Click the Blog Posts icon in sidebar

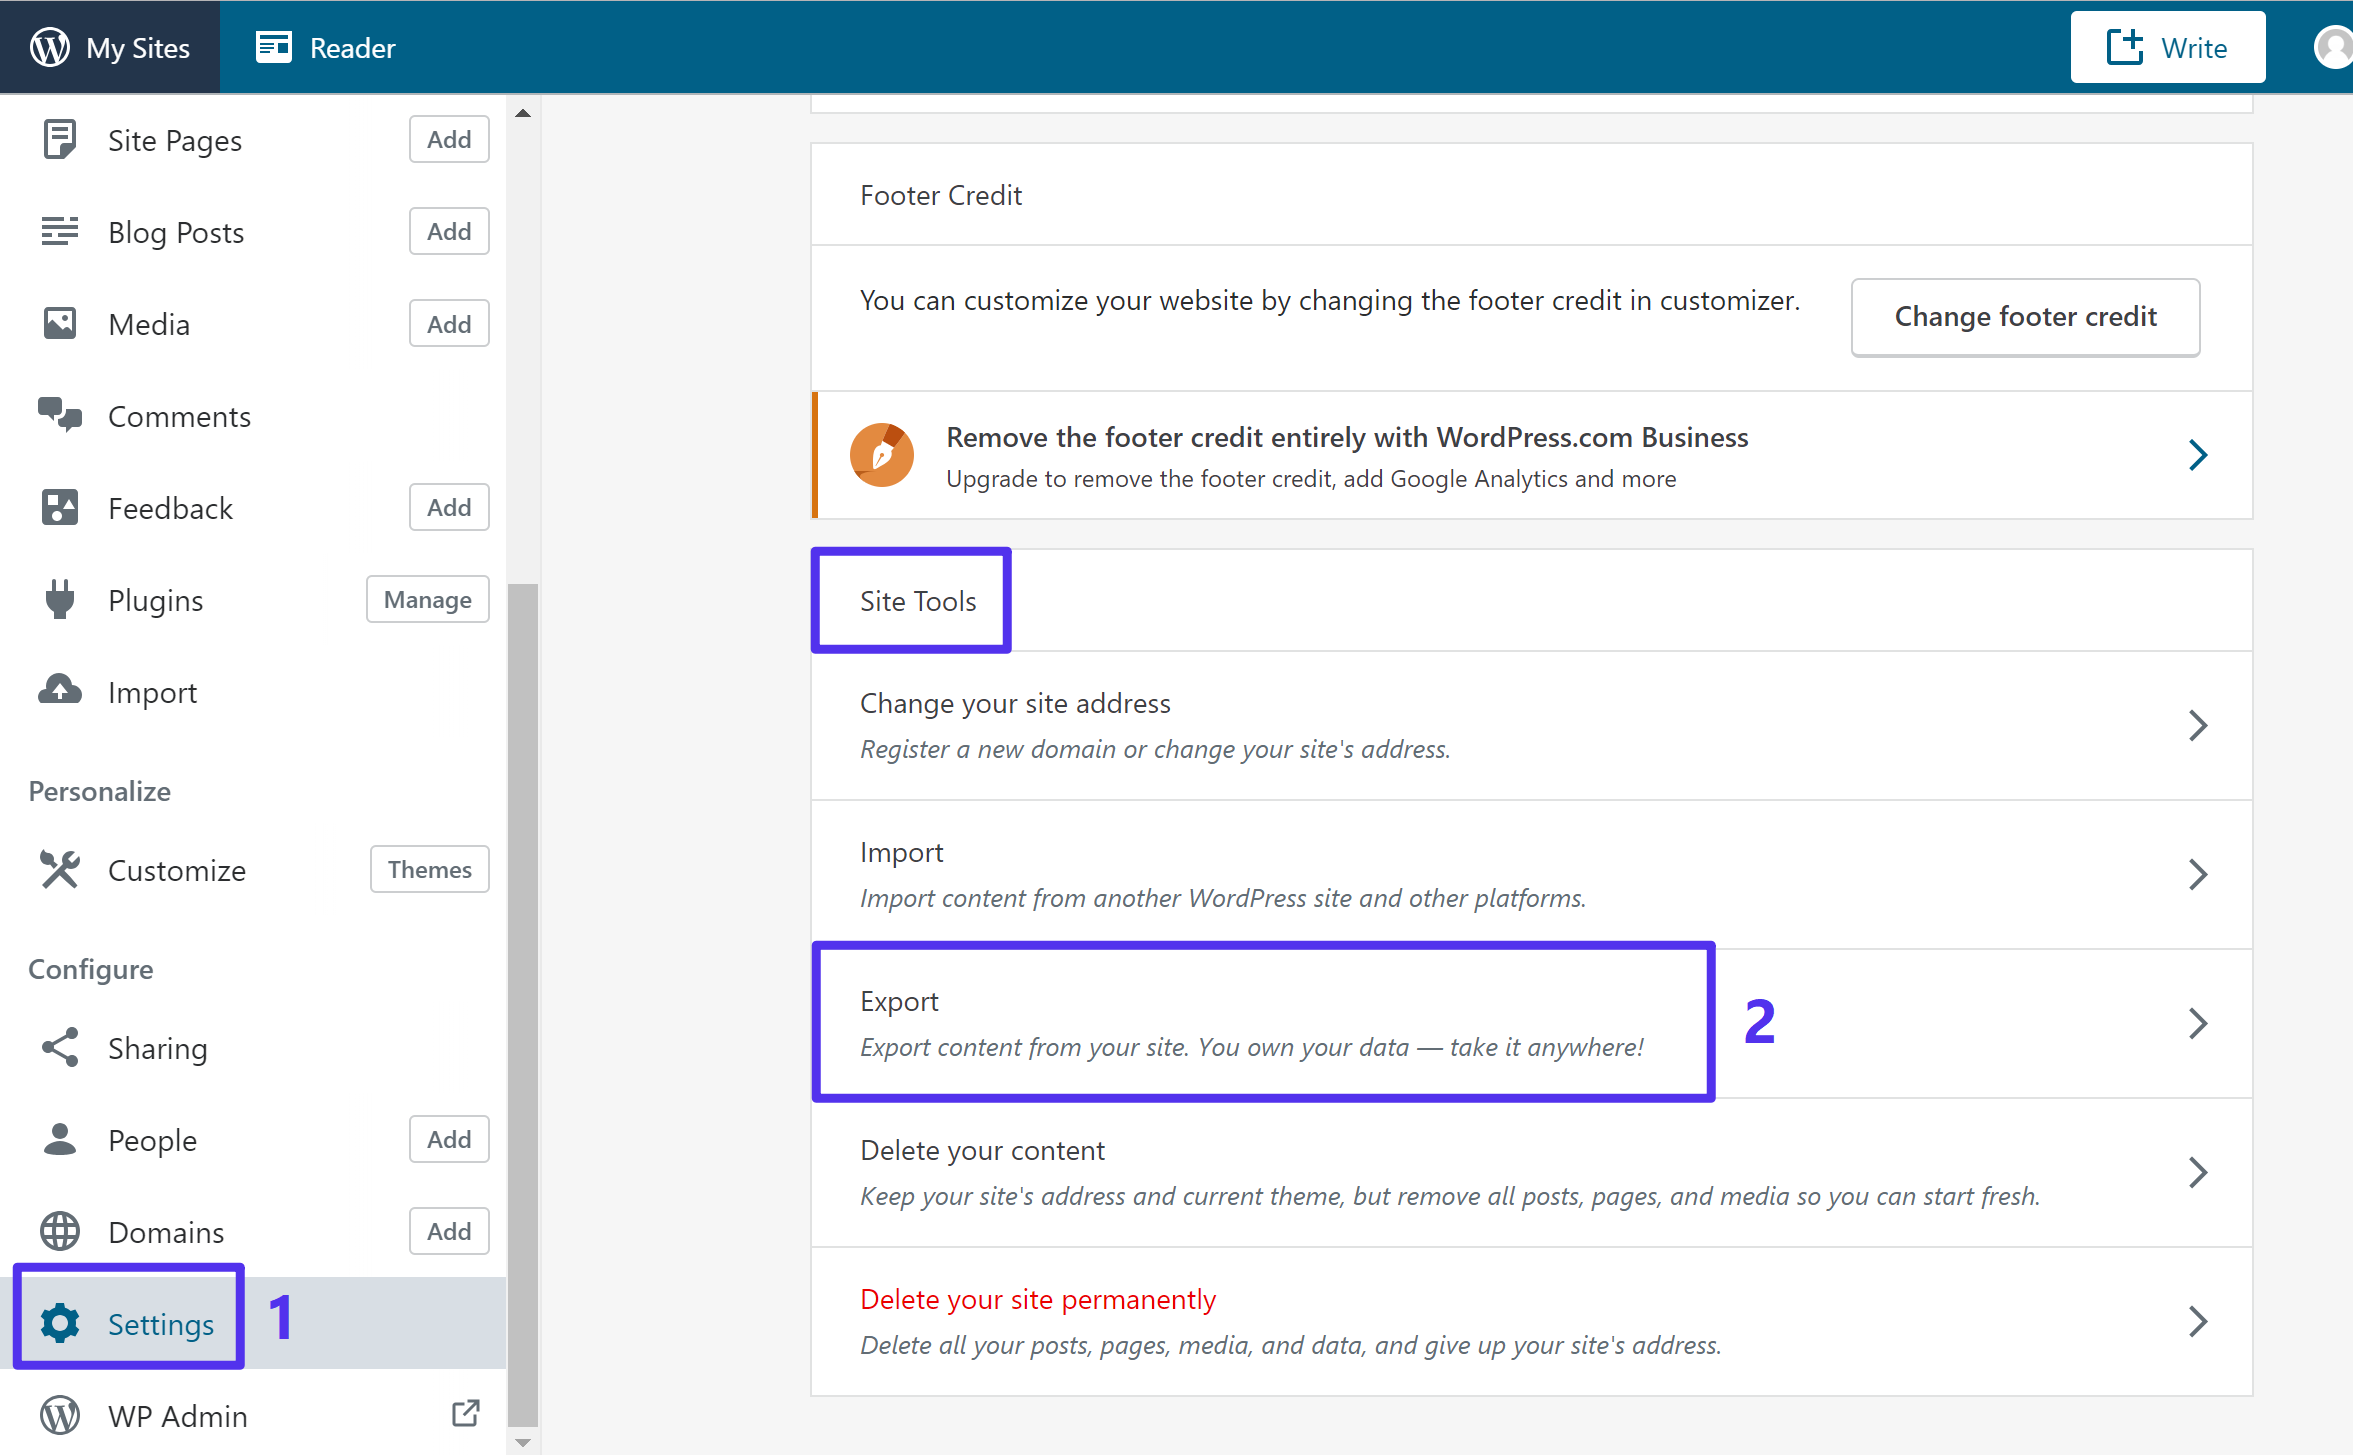[x=61, y=232]
